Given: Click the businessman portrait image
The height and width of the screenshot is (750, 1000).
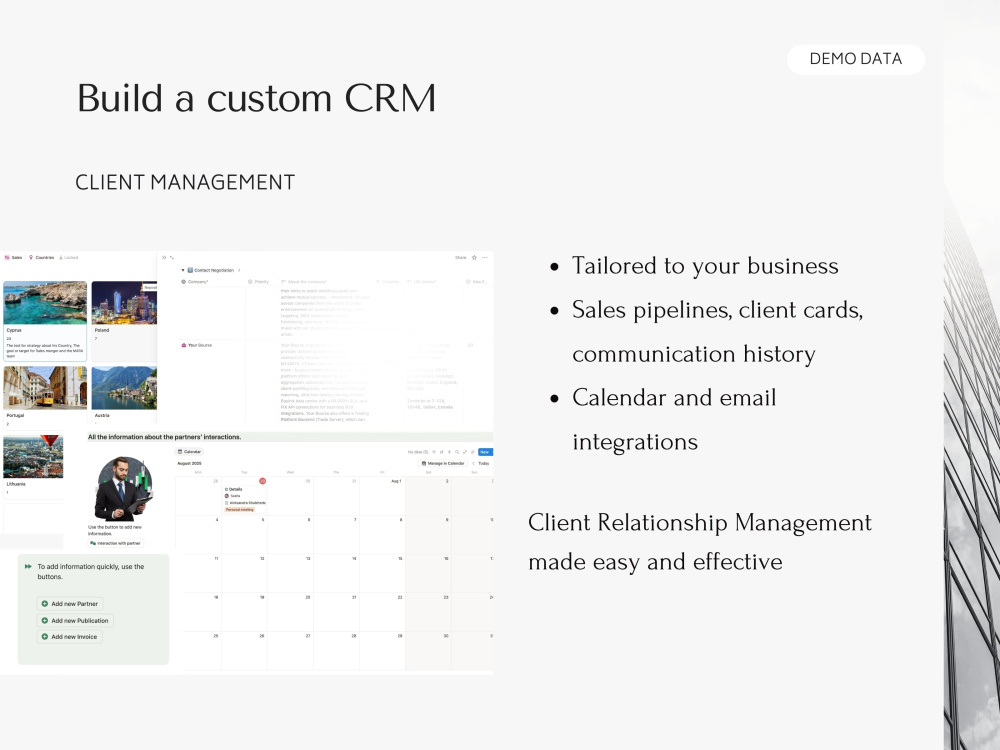Looking at the screenshot, I should pos(124,489).
